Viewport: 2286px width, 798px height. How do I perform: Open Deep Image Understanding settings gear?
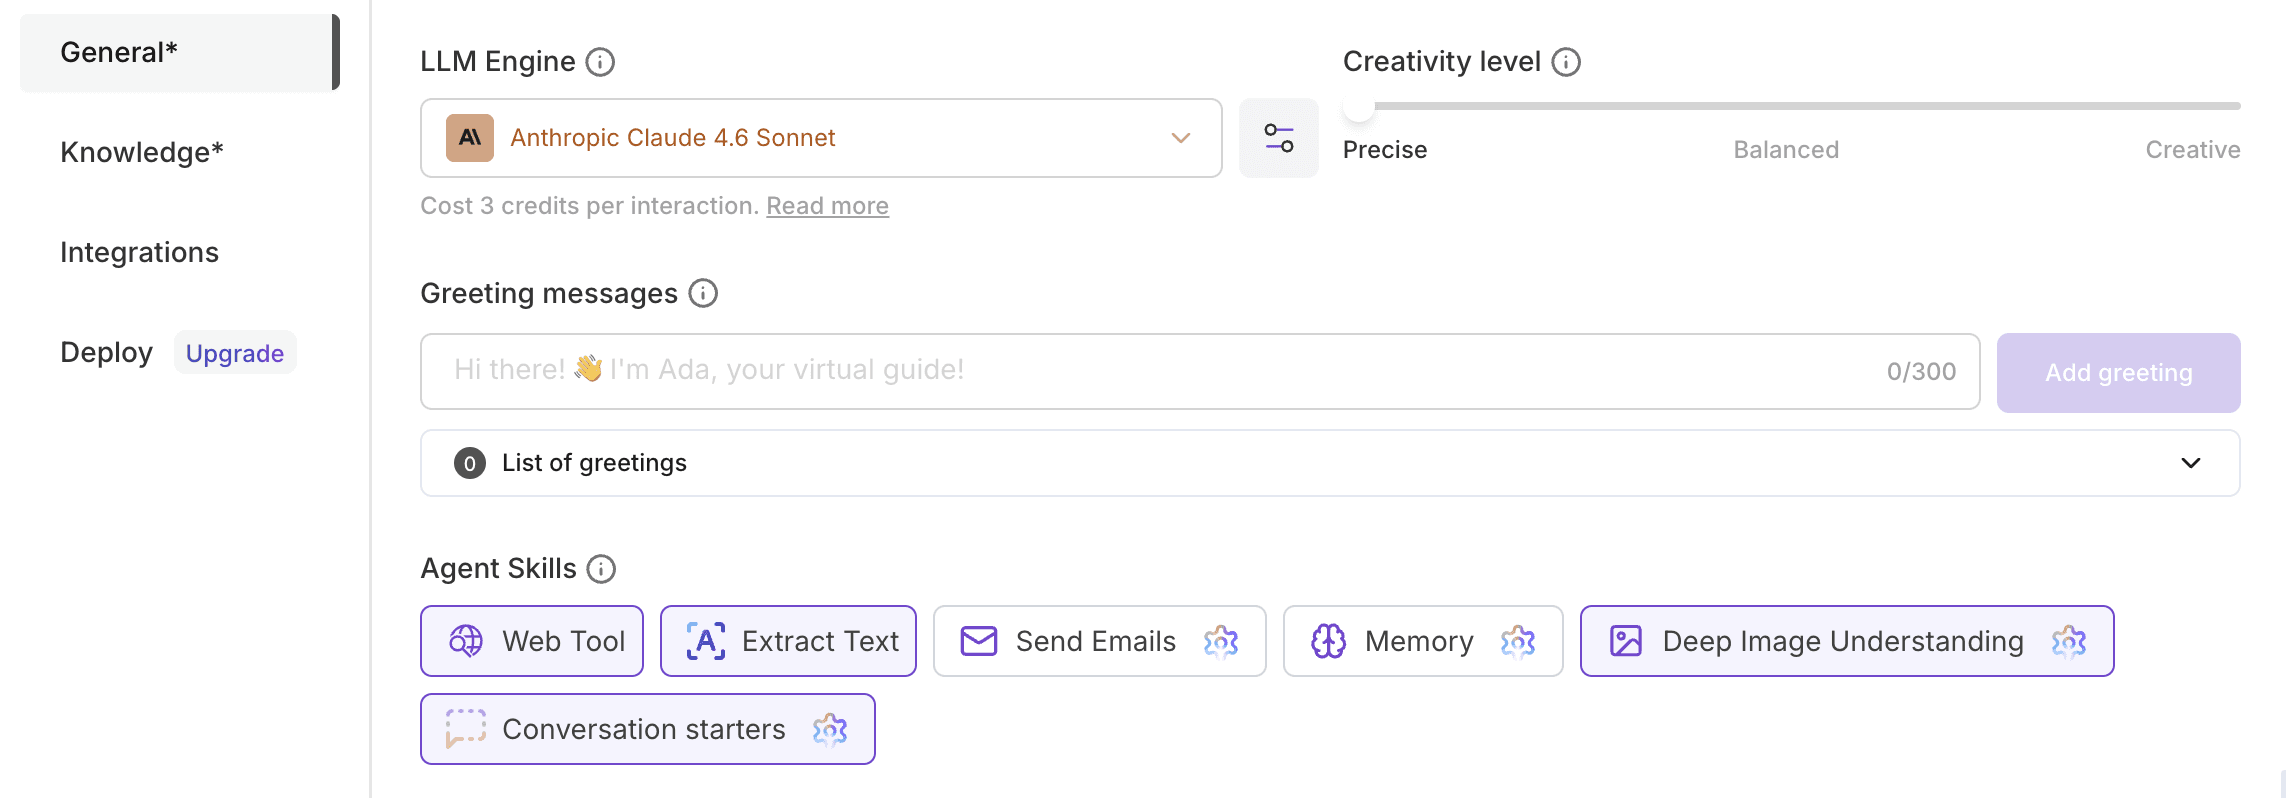point(2069,642)
